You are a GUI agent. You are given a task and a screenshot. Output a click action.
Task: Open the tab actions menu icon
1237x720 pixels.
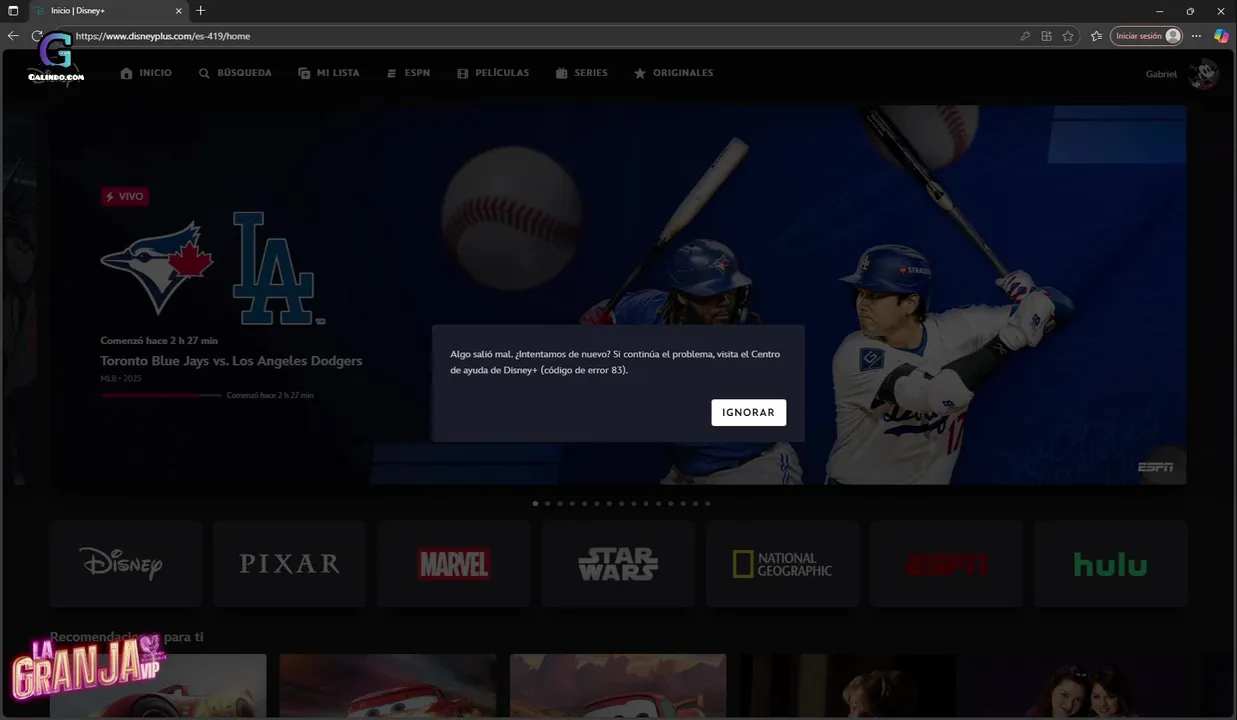point(13,10)
